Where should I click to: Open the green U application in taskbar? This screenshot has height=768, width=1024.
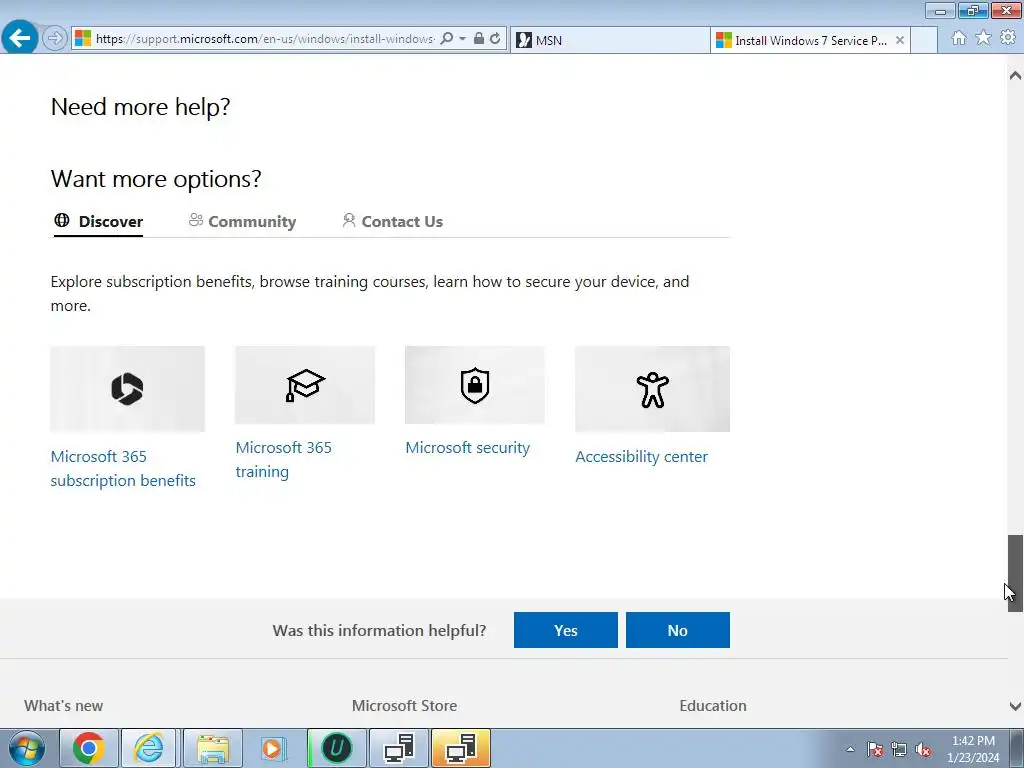[336, 748]
